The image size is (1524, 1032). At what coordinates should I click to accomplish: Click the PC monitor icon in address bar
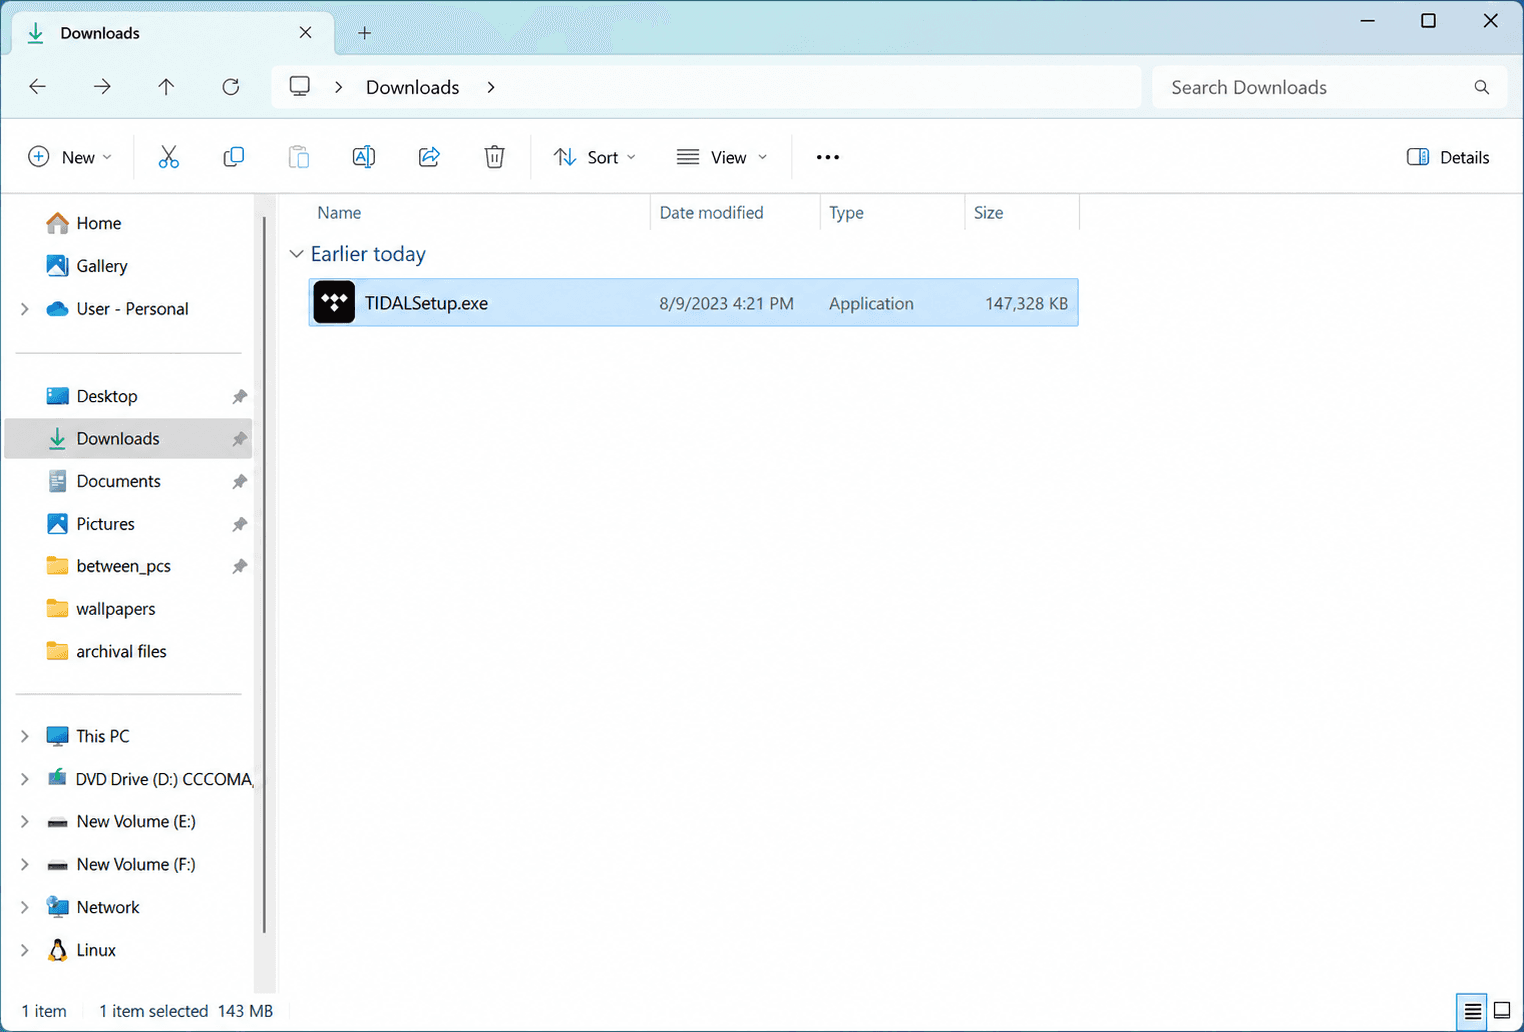click(300, 87)
